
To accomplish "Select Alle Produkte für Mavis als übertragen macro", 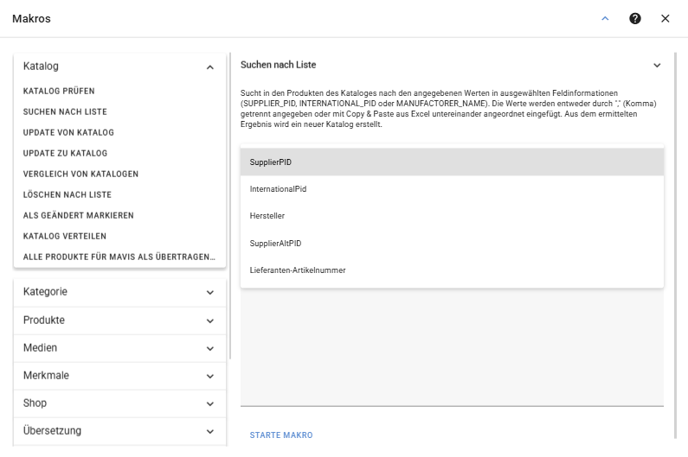I will (119, 257).
